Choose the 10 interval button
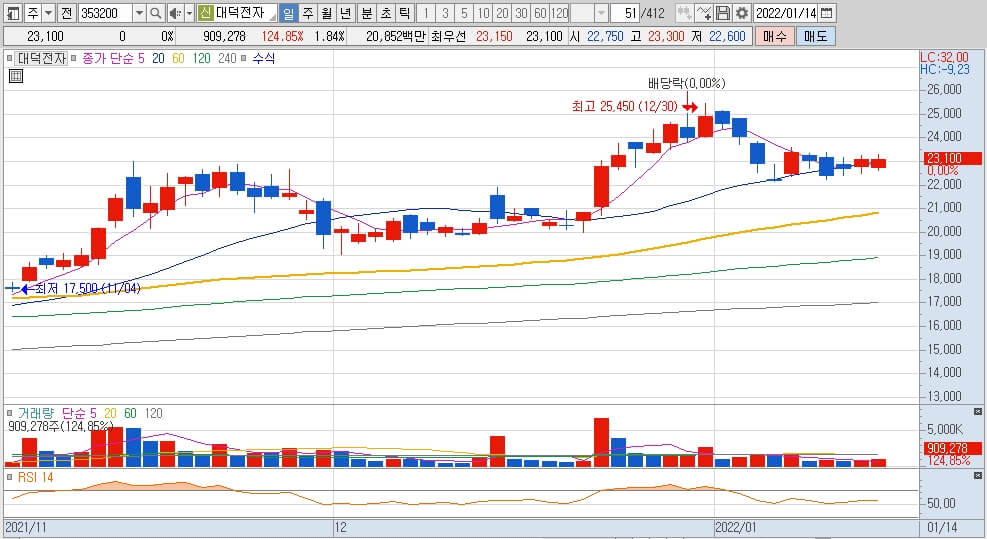Screen dimensions: 987x539 483,13
